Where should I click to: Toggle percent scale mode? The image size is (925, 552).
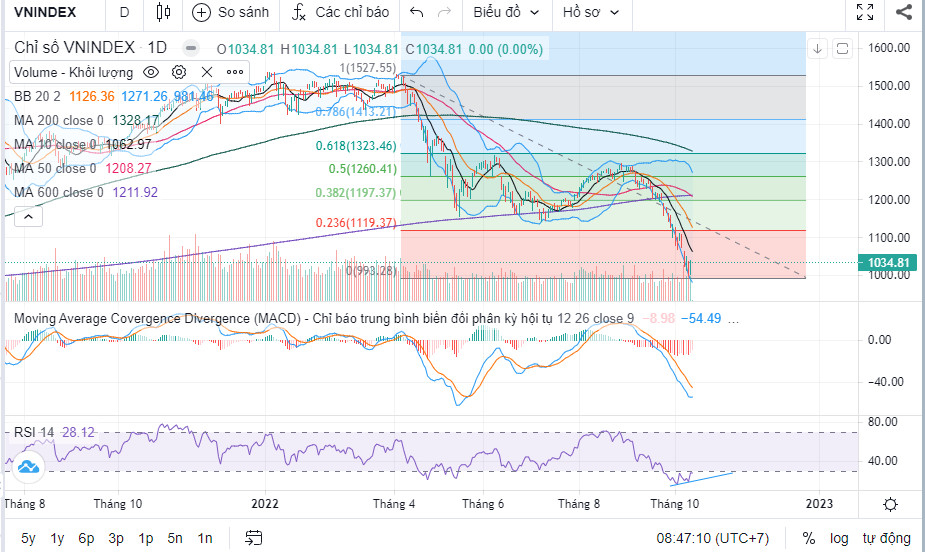coord(809,538)
